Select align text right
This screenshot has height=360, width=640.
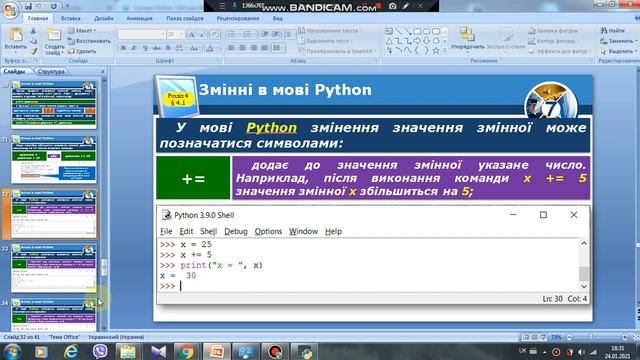pos(253,48)
